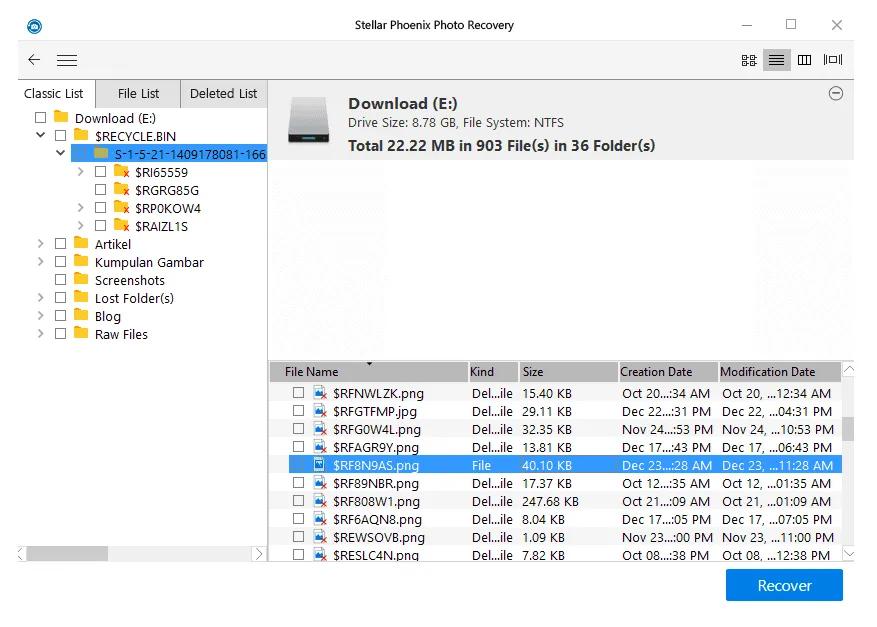
Task: Click the back arrow button
Action: coord(34,60)
